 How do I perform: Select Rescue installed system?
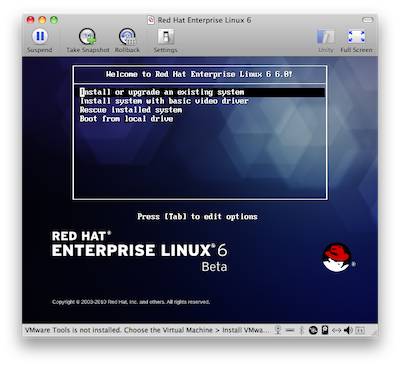tap(131, 110)
